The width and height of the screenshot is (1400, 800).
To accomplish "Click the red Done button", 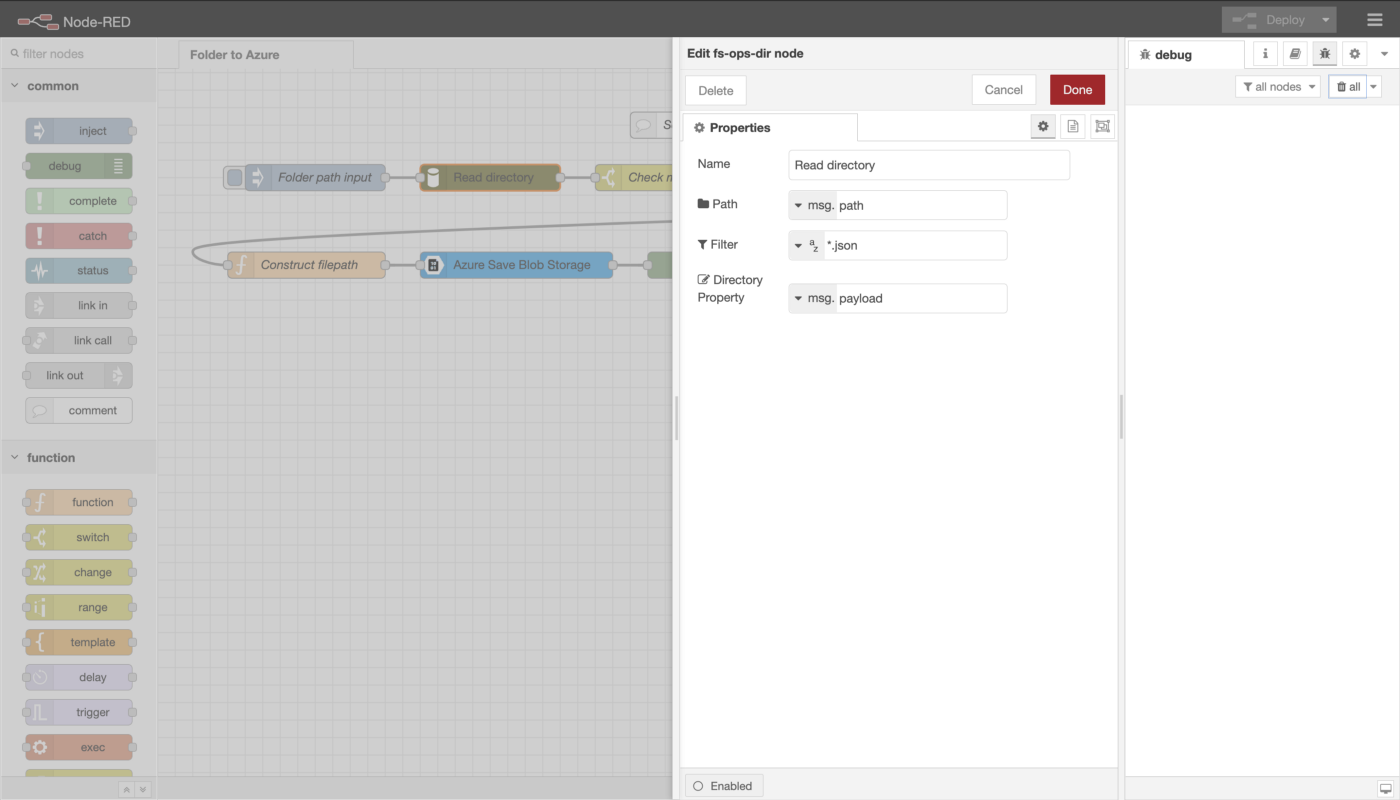I will [x=1077, y=90].
